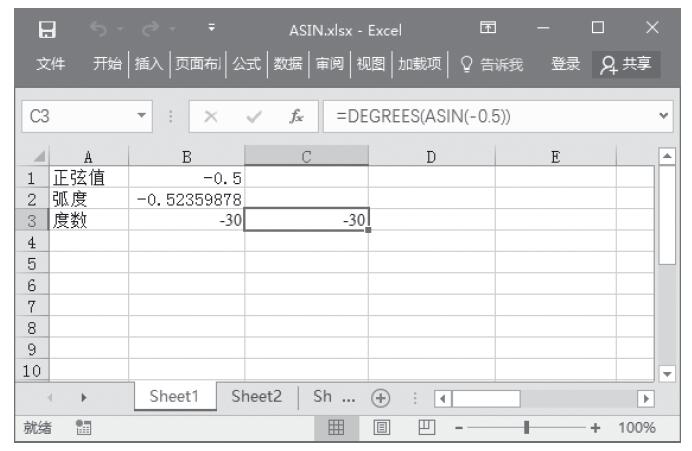The image size is (692, 451).
Task: Select cell B2 with radian value
Action: (x=186, y=199)
